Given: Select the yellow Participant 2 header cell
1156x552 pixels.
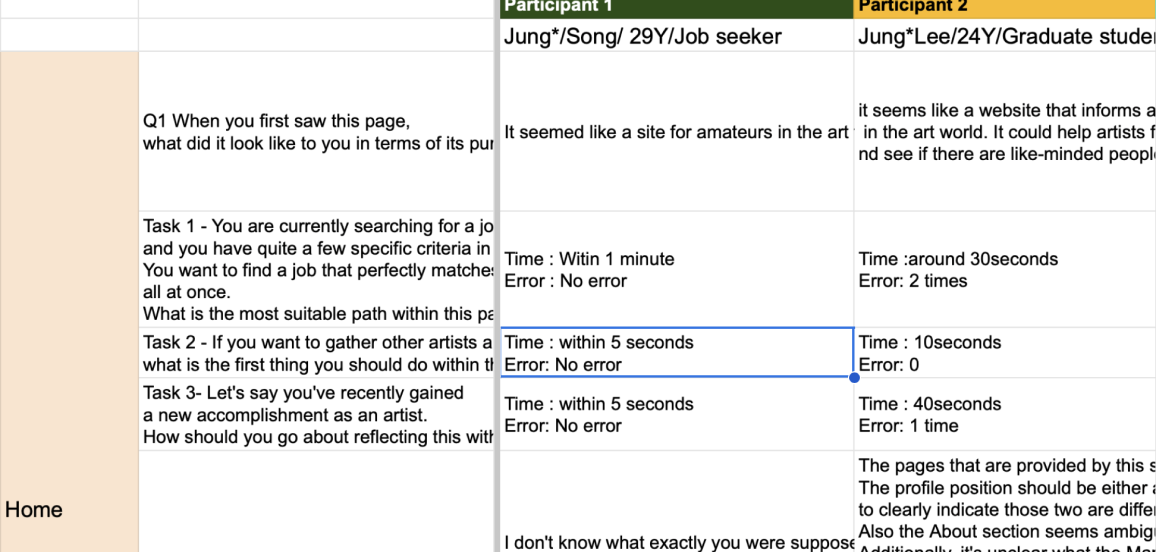Looking at the screenshot, I should [1004, 8].
